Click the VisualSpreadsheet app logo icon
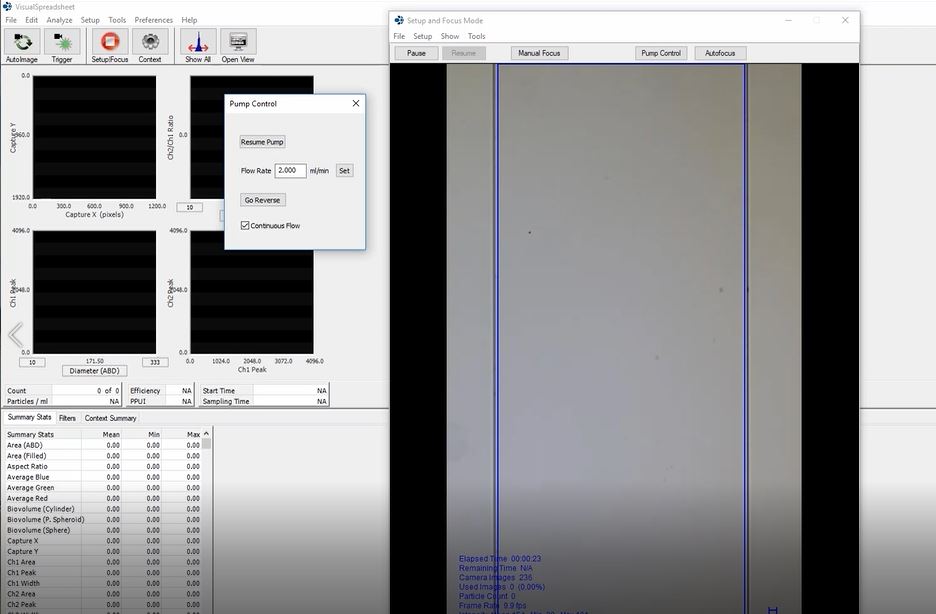This screenshot has height=614, width=936. [x=7, y=7]
